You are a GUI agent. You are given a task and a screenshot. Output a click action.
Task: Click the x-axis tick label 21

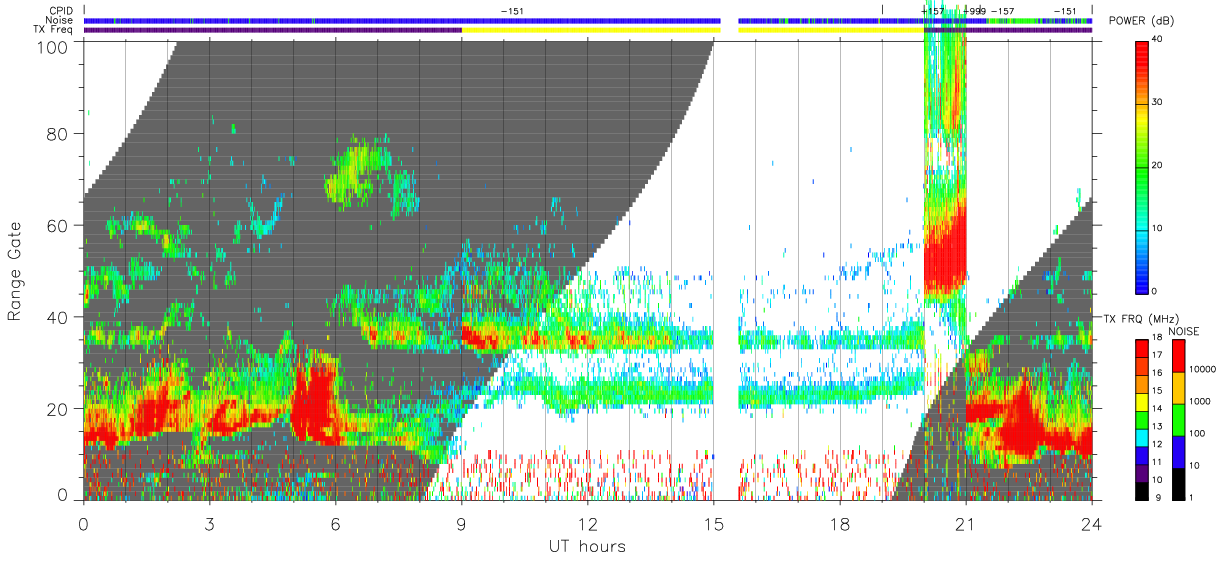(x=965, y=523)
